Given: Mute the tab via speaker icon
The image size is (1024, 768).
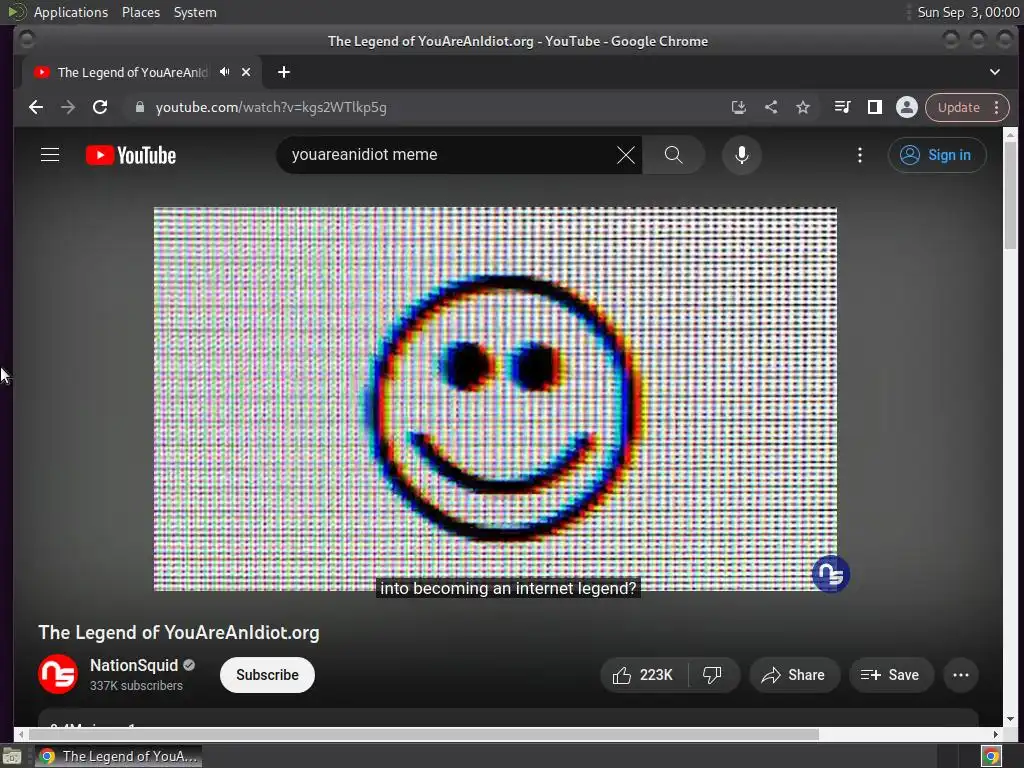Looking at the screenshot, I should [225, 72].
